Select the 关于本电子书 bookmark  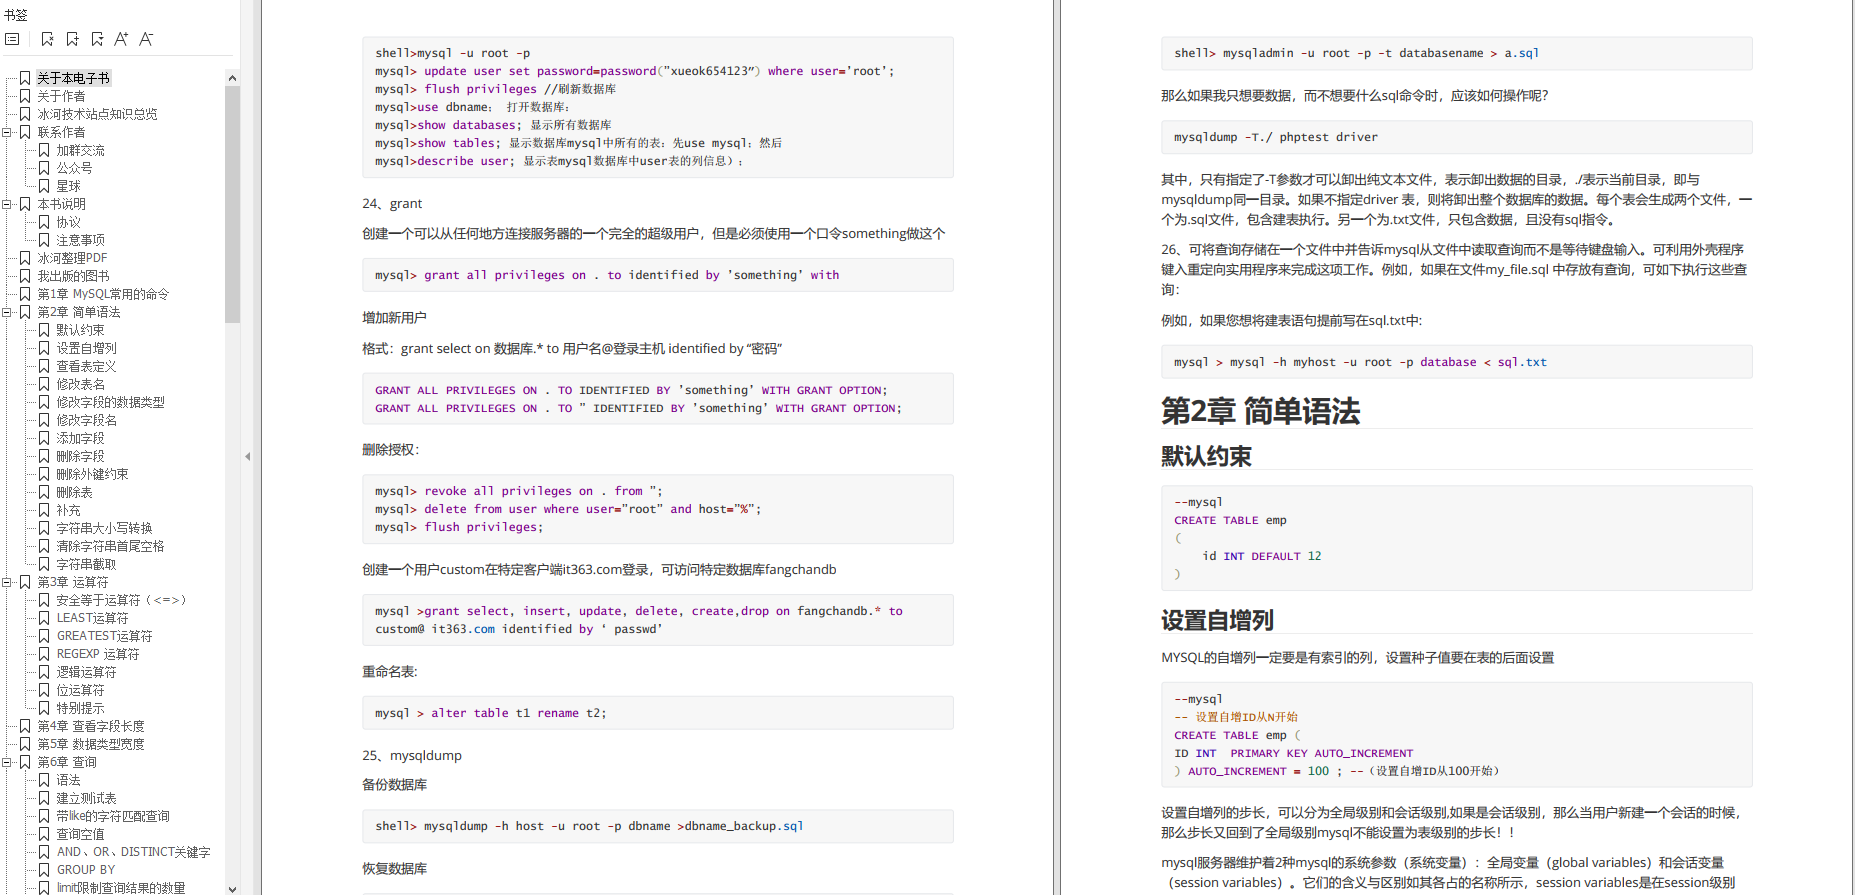click(73, 78)
